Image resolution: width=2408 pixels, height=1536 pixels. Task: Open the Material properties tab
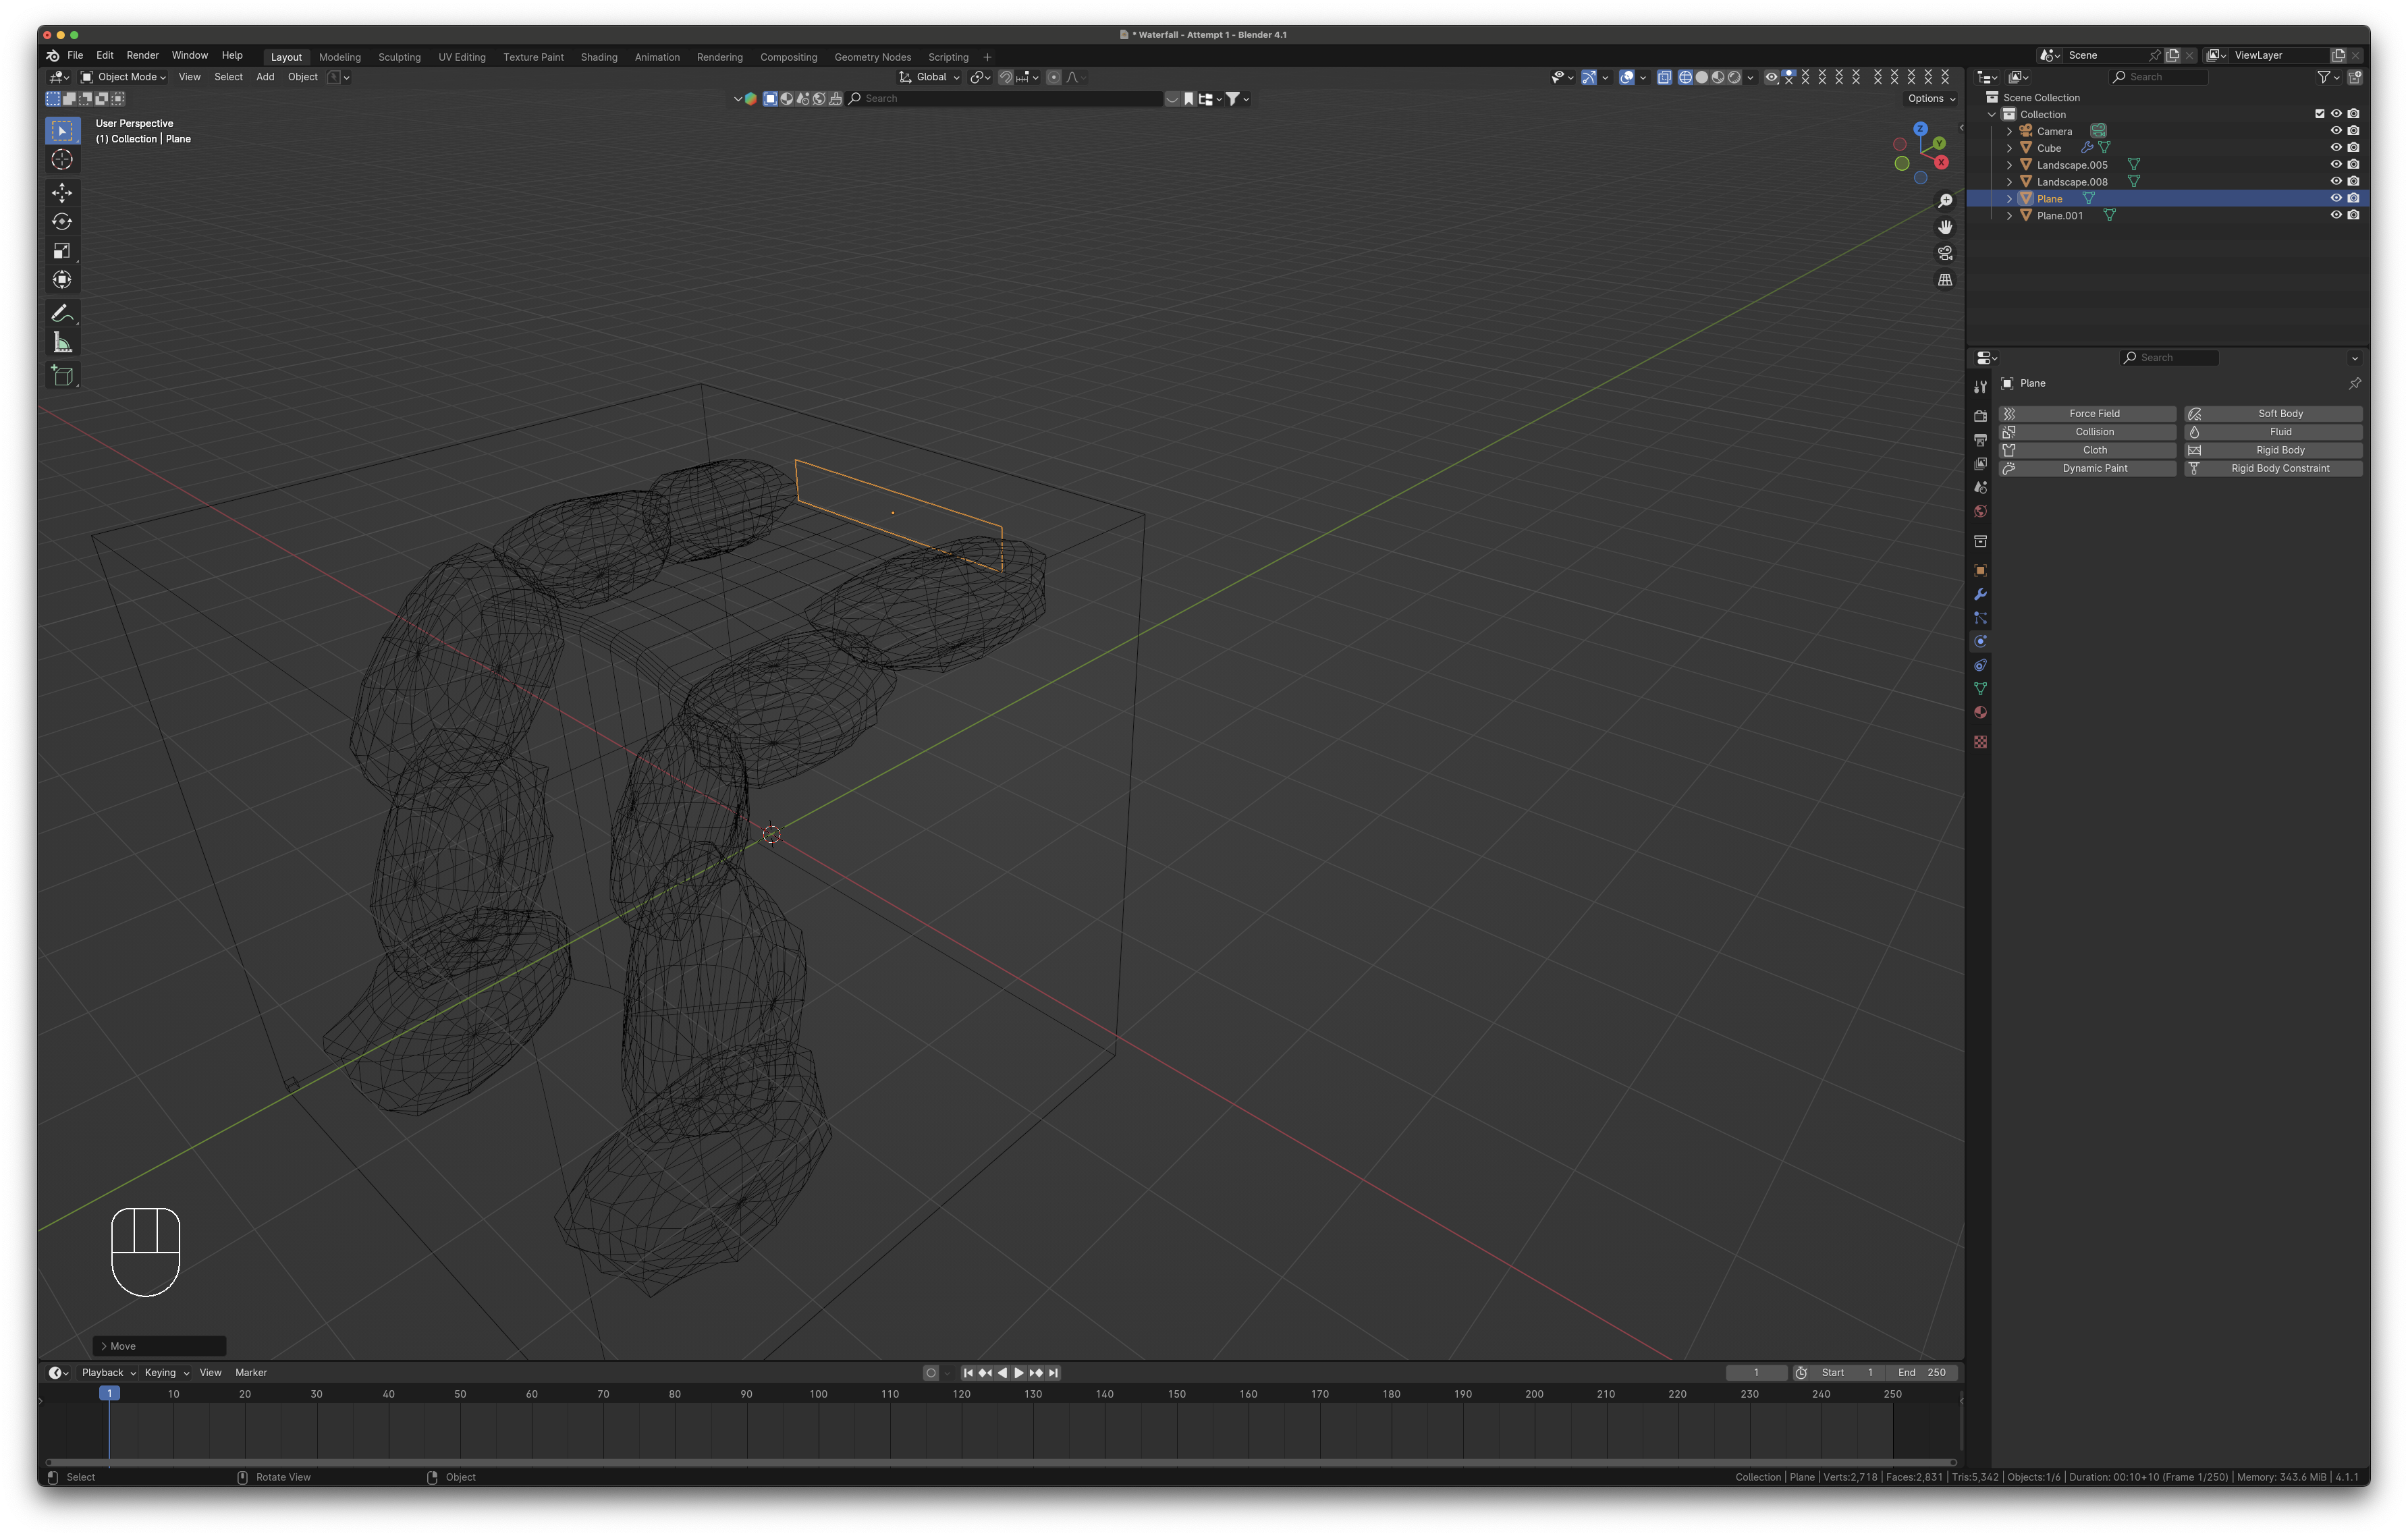(1980, 713)
